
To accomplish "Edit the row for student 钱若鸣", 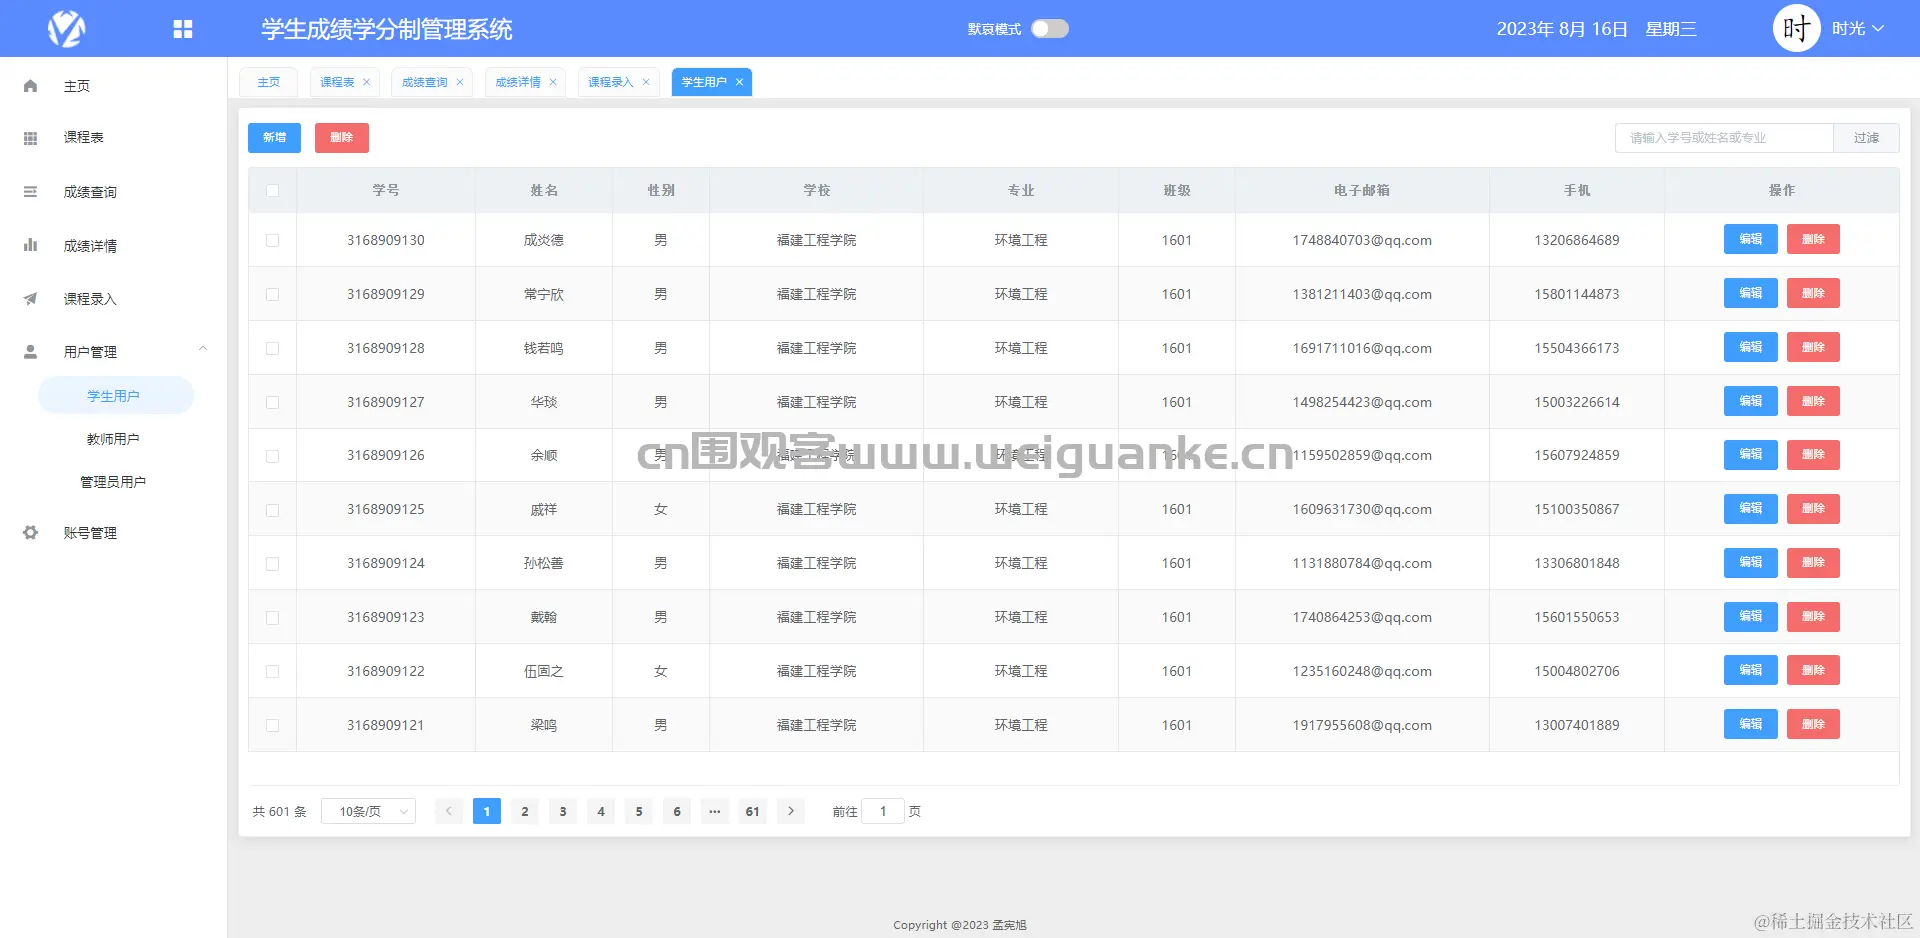I will (1750, 348).
